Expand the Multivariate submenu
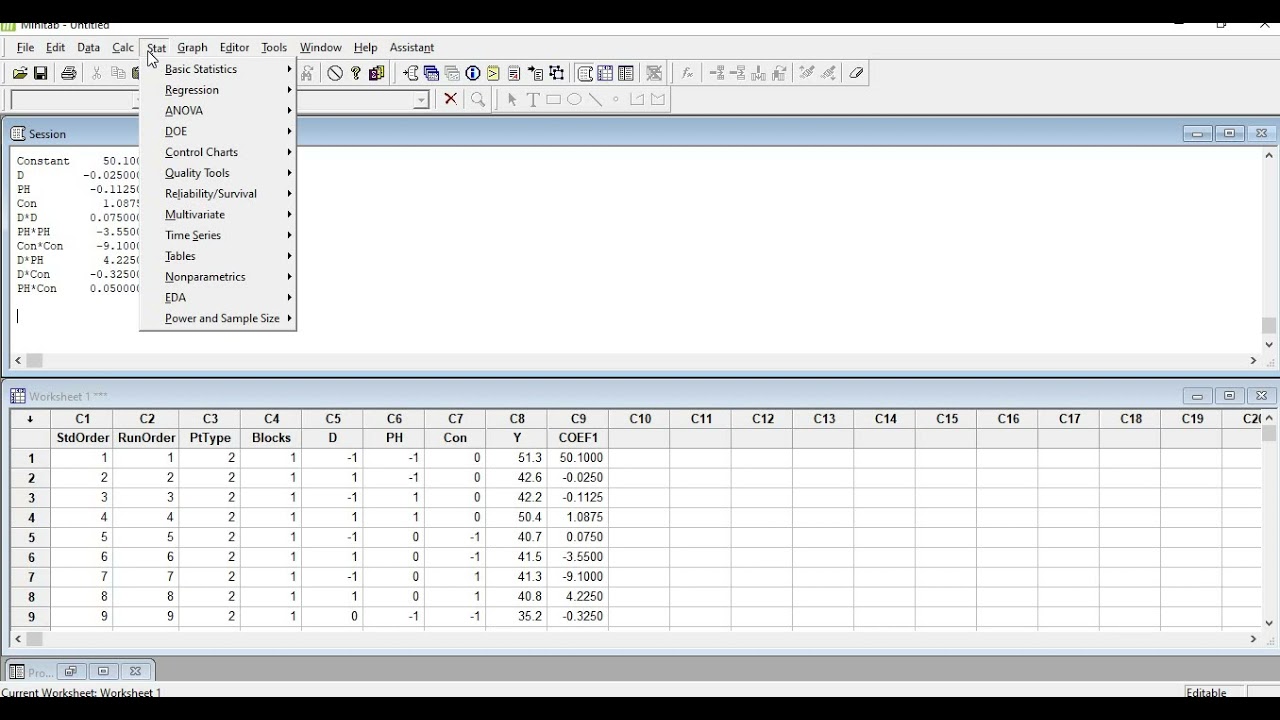The height and width of the screenshot is (720, 1280). (218, 214)
